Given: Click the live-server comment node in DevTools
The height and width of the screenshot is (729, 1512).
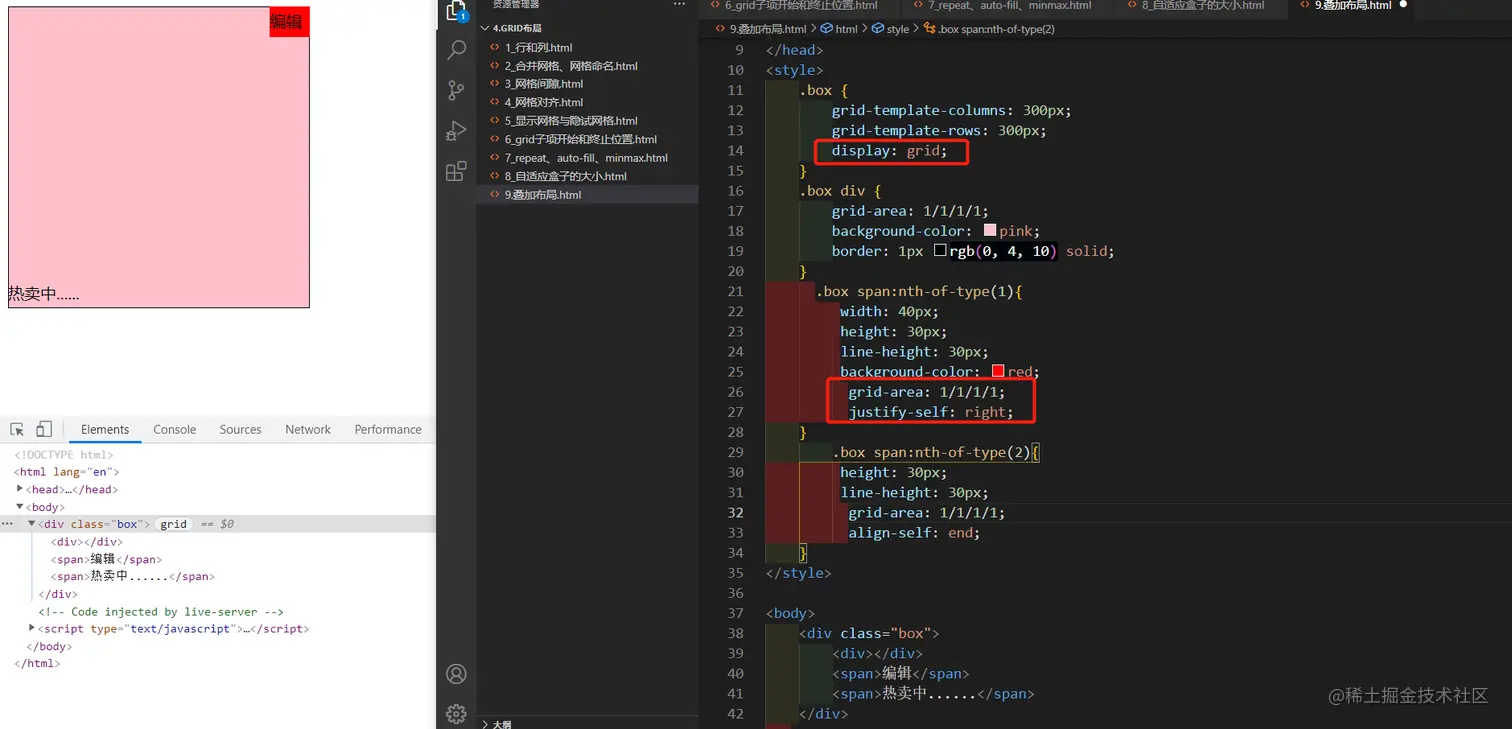Looking at the screenshot, I should (161, 612).
